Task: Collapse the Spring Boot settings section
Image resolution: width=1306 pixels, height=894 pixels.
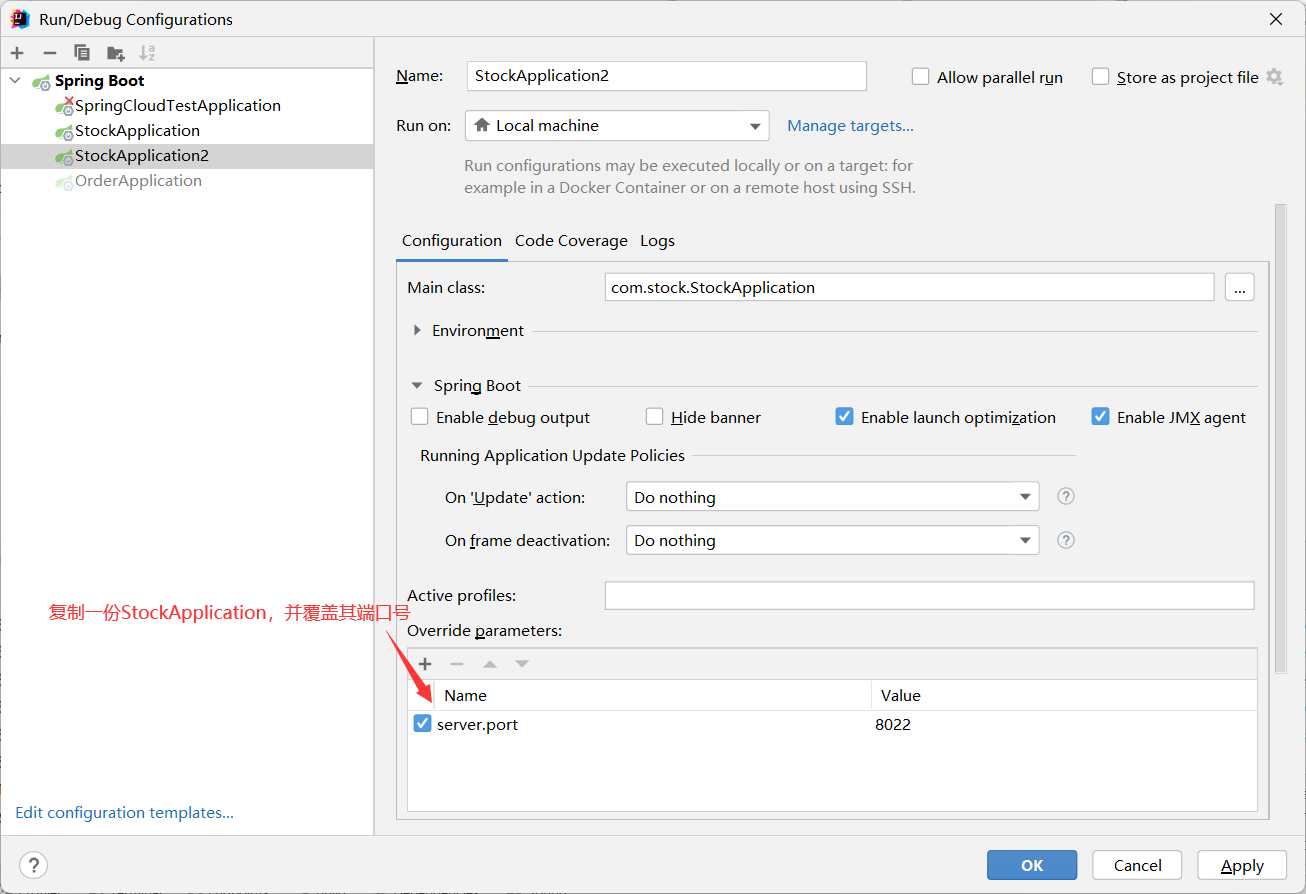Action: click(417, 386)
